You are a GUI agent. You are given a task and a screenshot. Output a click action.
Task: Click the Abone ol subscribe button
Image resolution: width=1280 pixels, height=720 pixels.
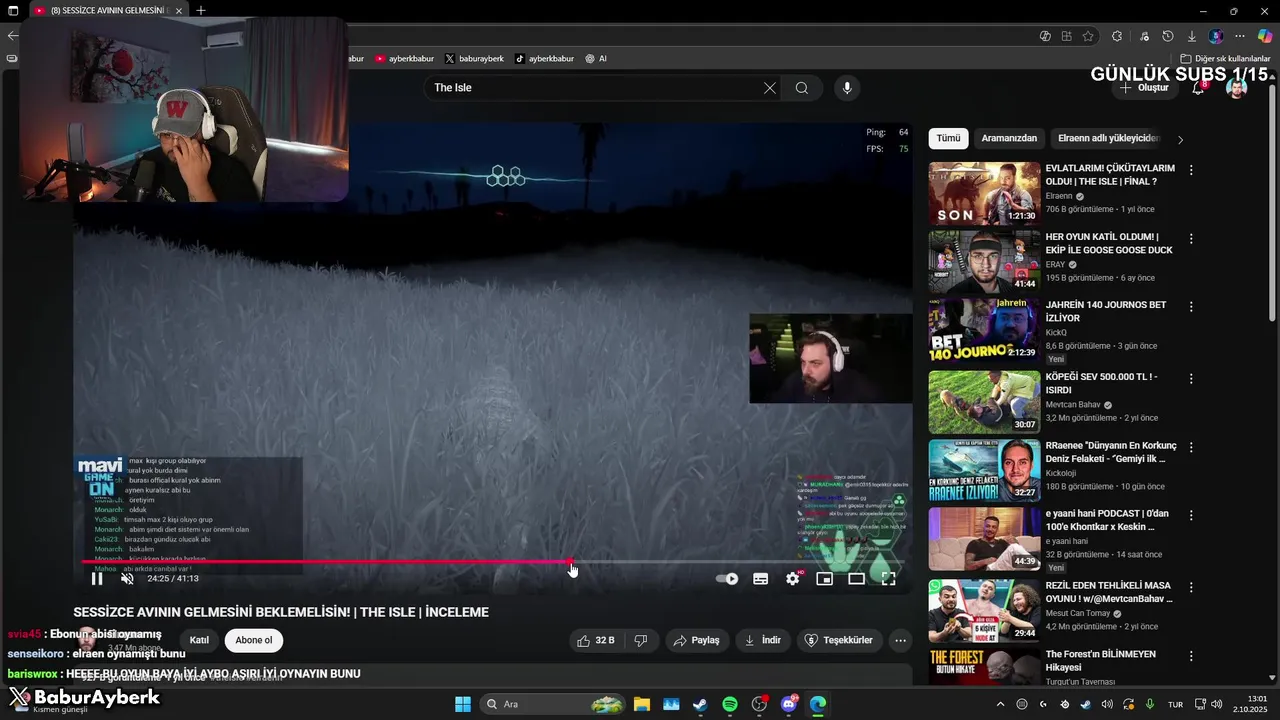coord(254,640)
